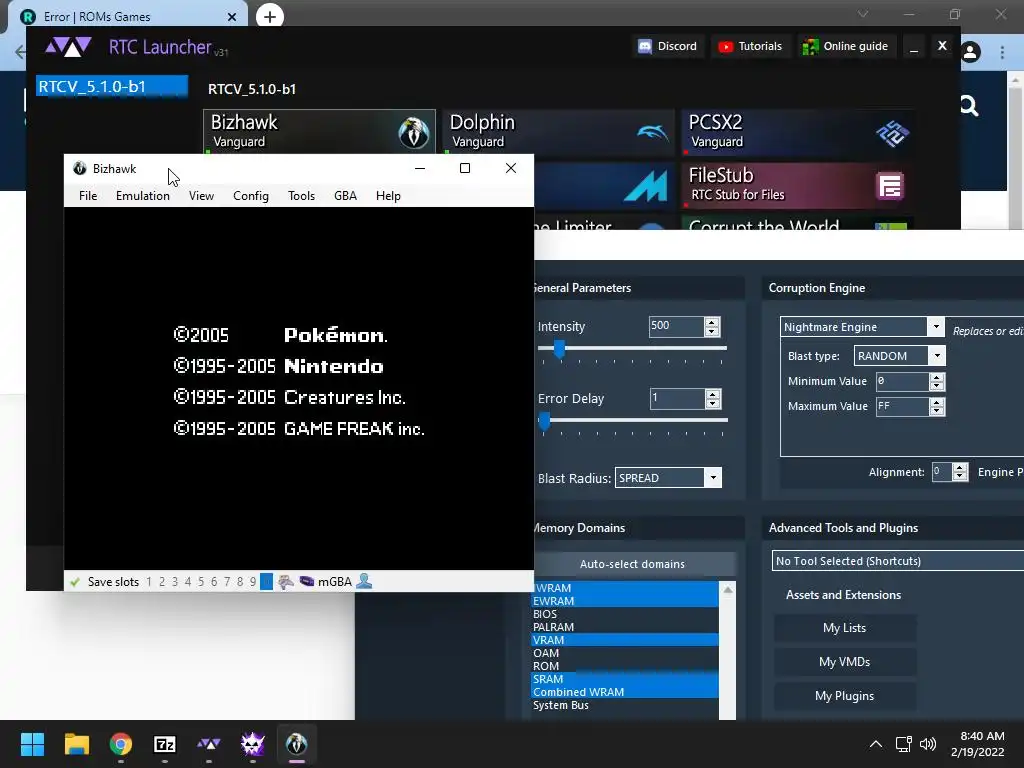Open Blast type dropdown
Image resolution: width=1024 pixels, height=768 pixels.
point(937,356)
